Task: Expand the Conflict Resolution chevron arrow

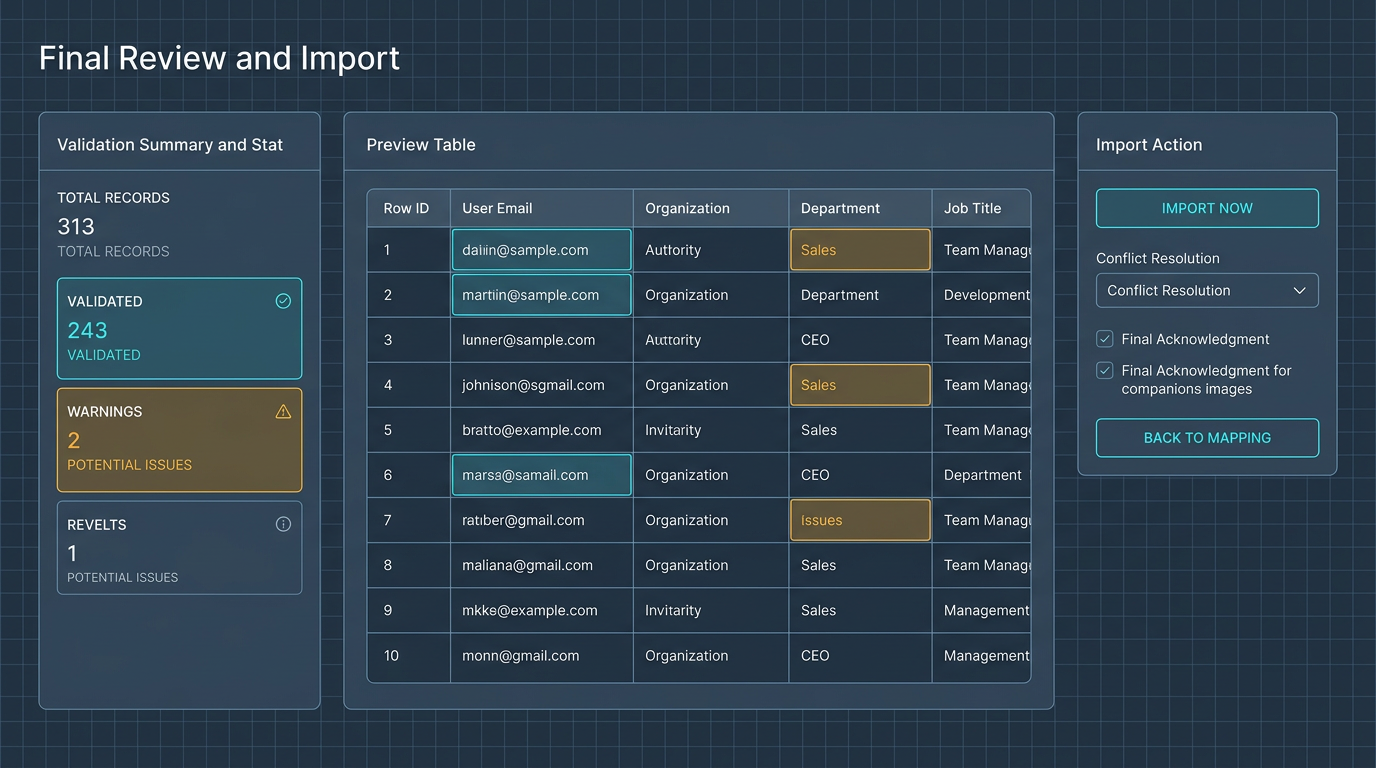Action: pyautogui.click(x=1300, y=290)
